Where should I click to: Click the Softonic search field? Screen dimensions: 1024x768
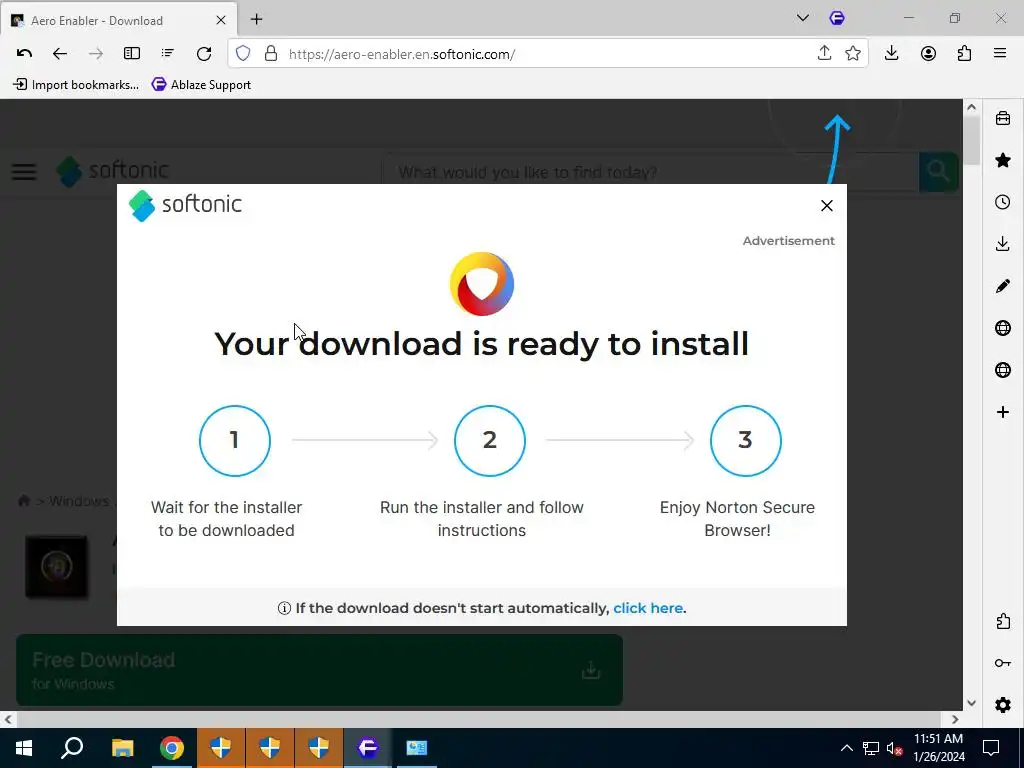[x=650, y=172]
